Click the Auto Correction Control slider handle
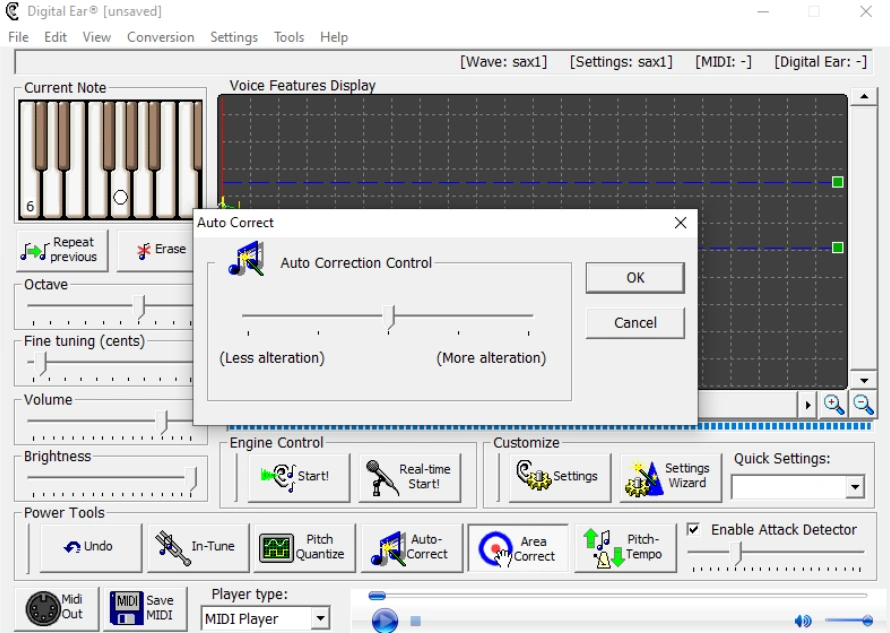Screen dimensions: 890x633 click(x=391, y=317)
